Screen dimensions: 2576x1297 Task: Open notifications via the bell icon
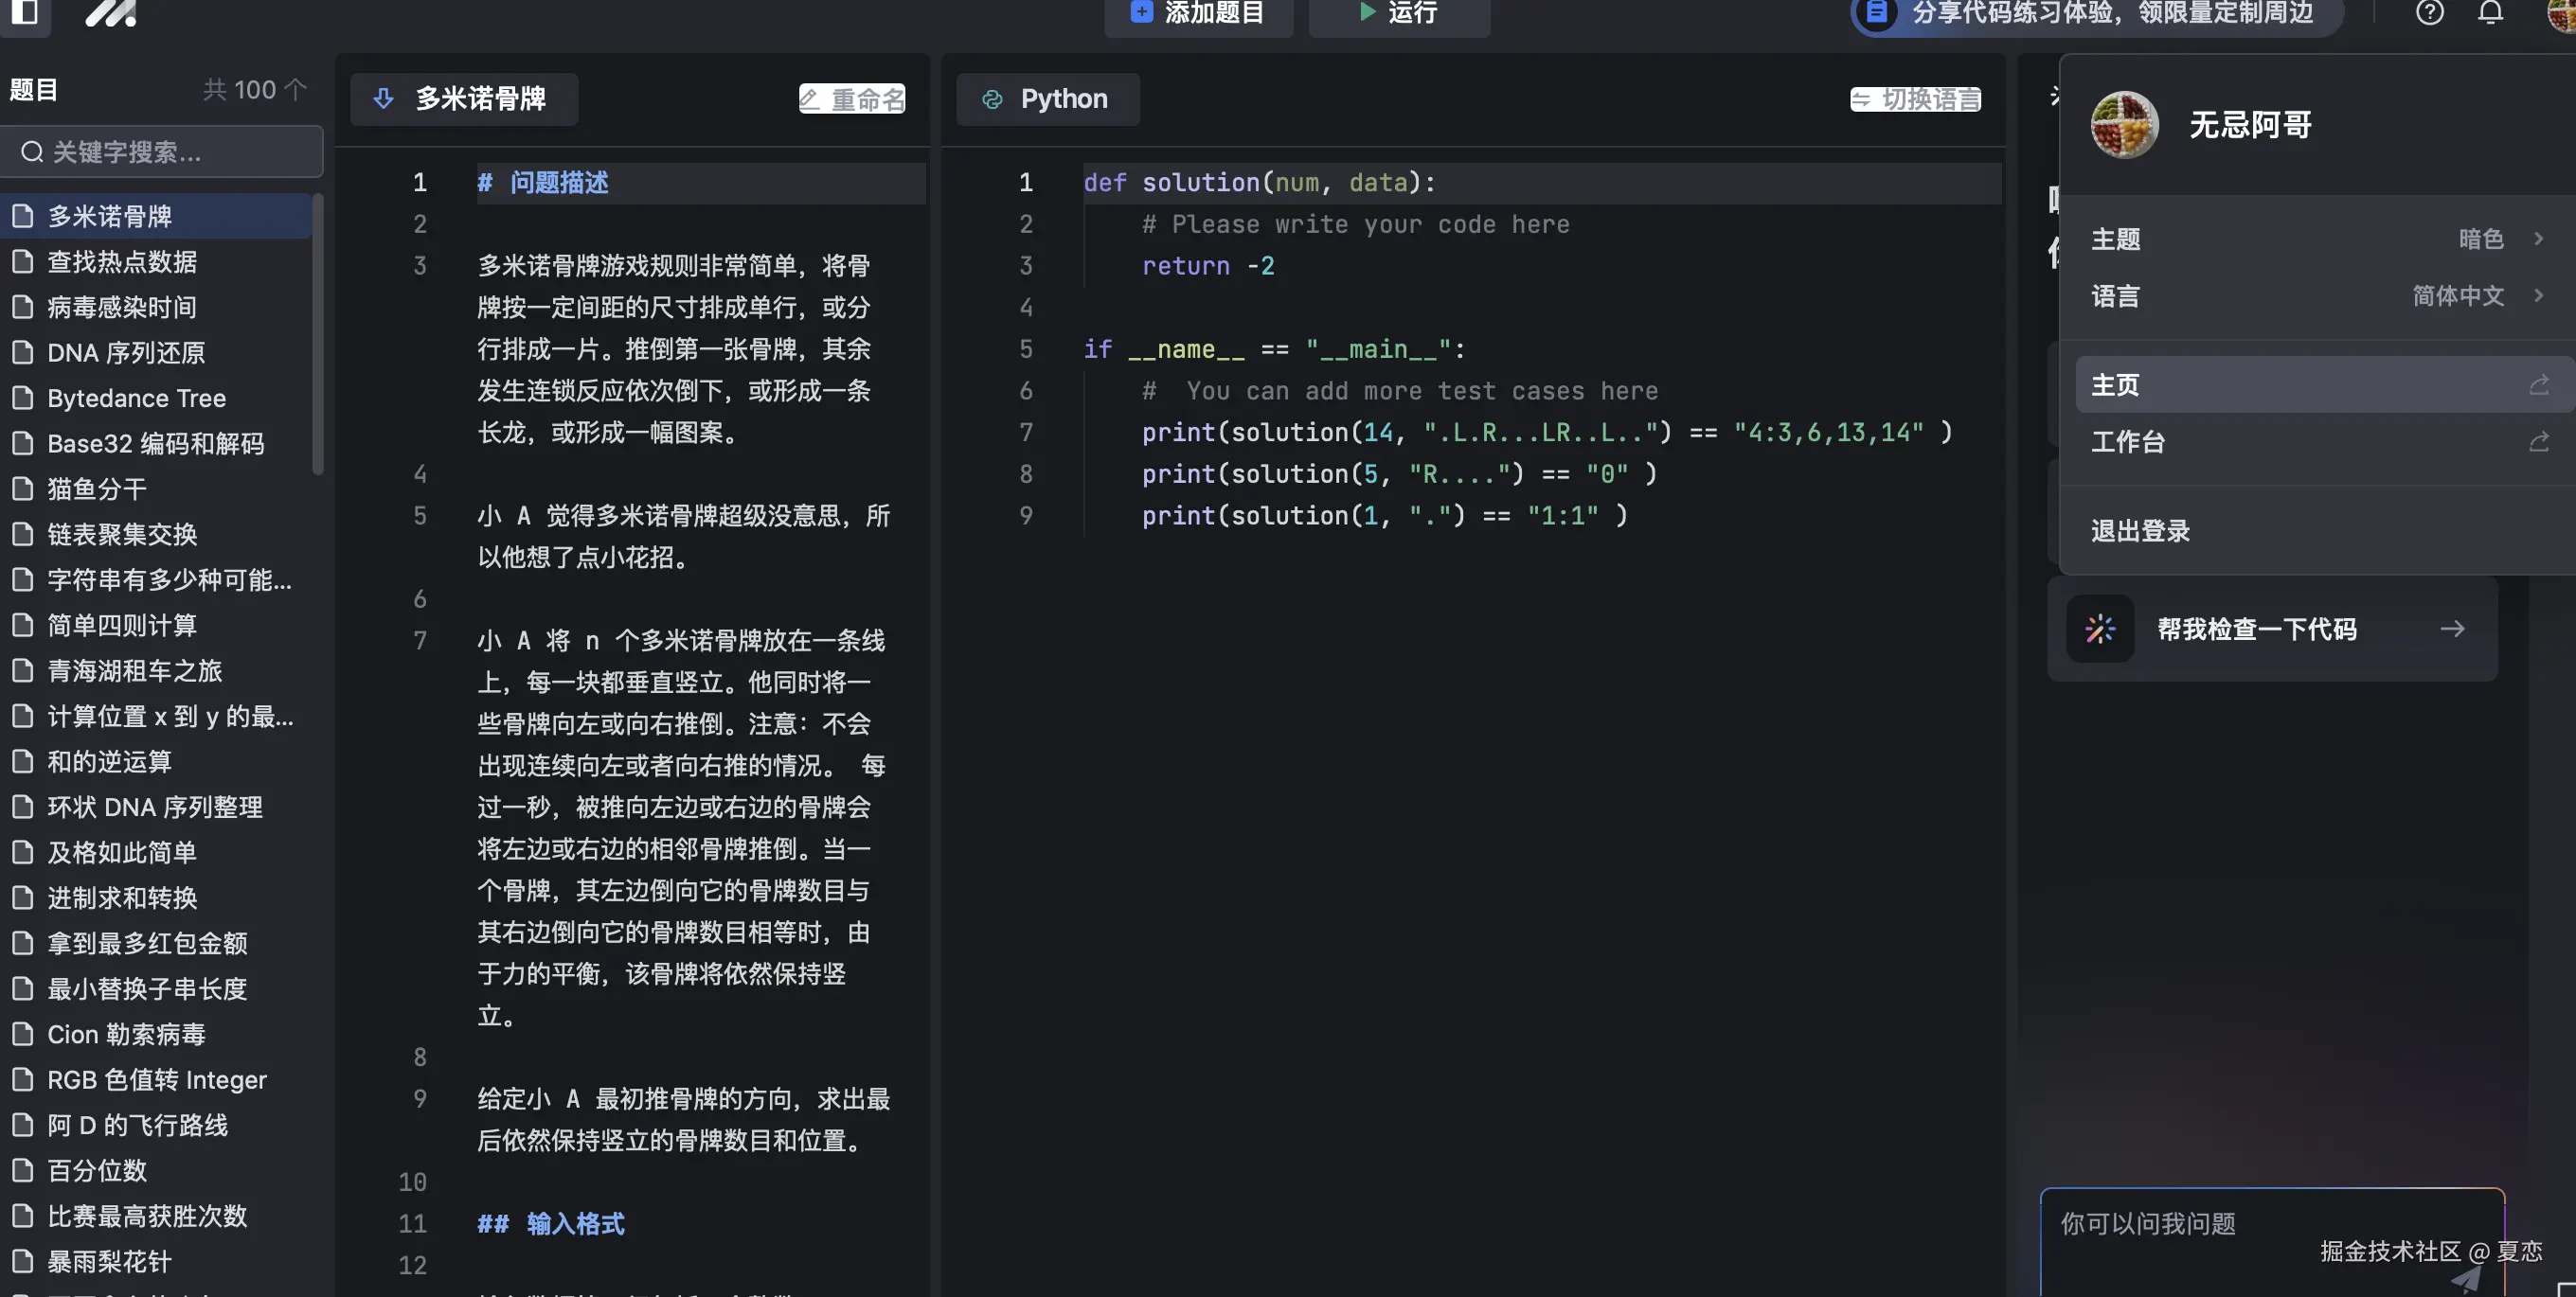click(x=2489, y=13)
